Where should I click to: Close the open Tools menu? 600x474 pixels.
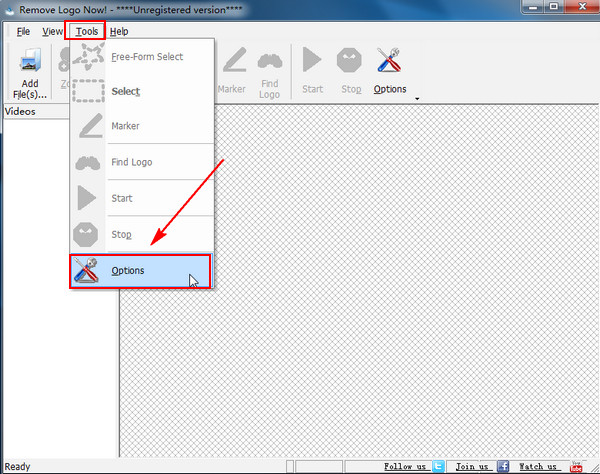(86, 31)
